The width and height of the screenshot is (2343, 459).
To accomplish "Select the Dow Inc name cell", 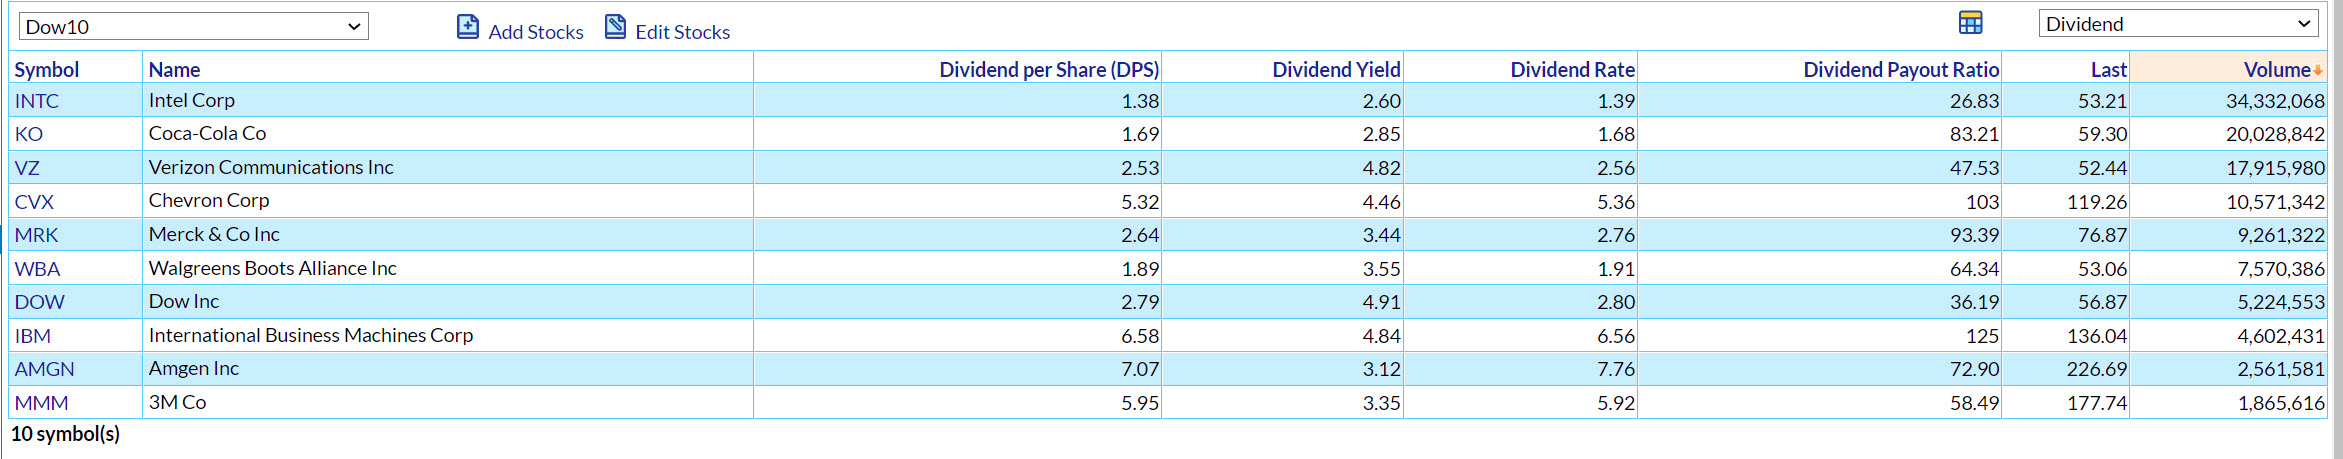I will click(x=447, y=301).
